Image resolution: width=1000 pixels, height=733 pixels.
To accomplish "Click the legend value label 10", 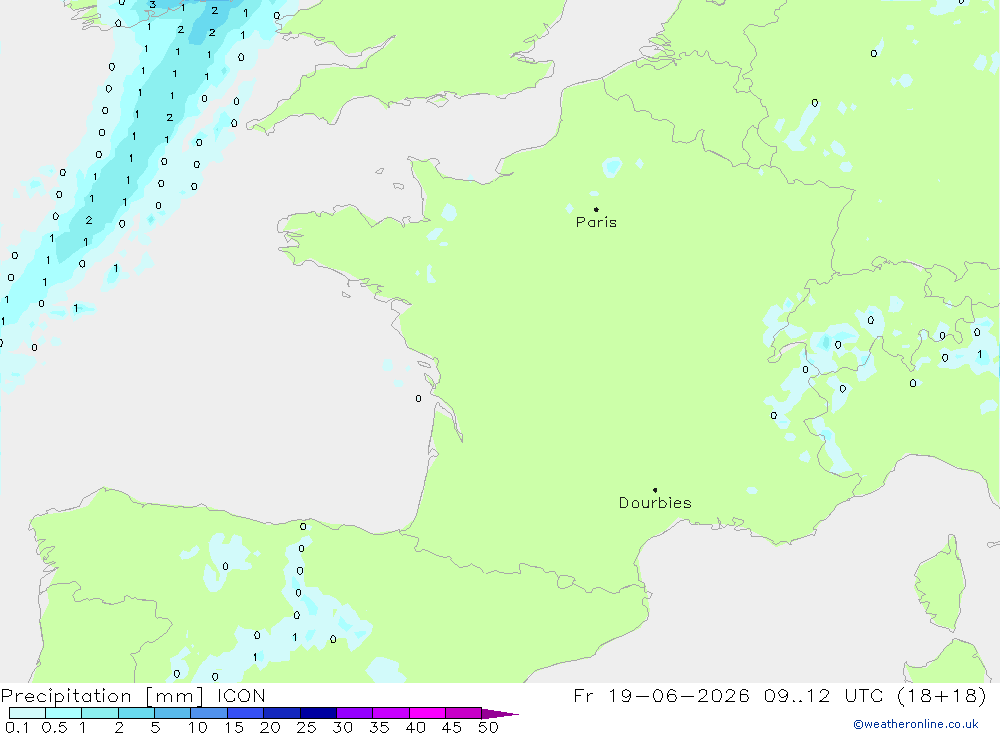I will (198, 727).
